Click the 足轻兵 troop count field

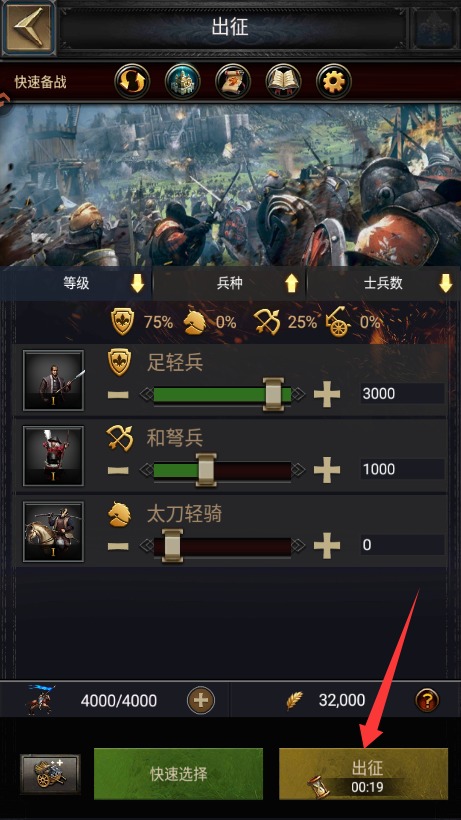402,394
